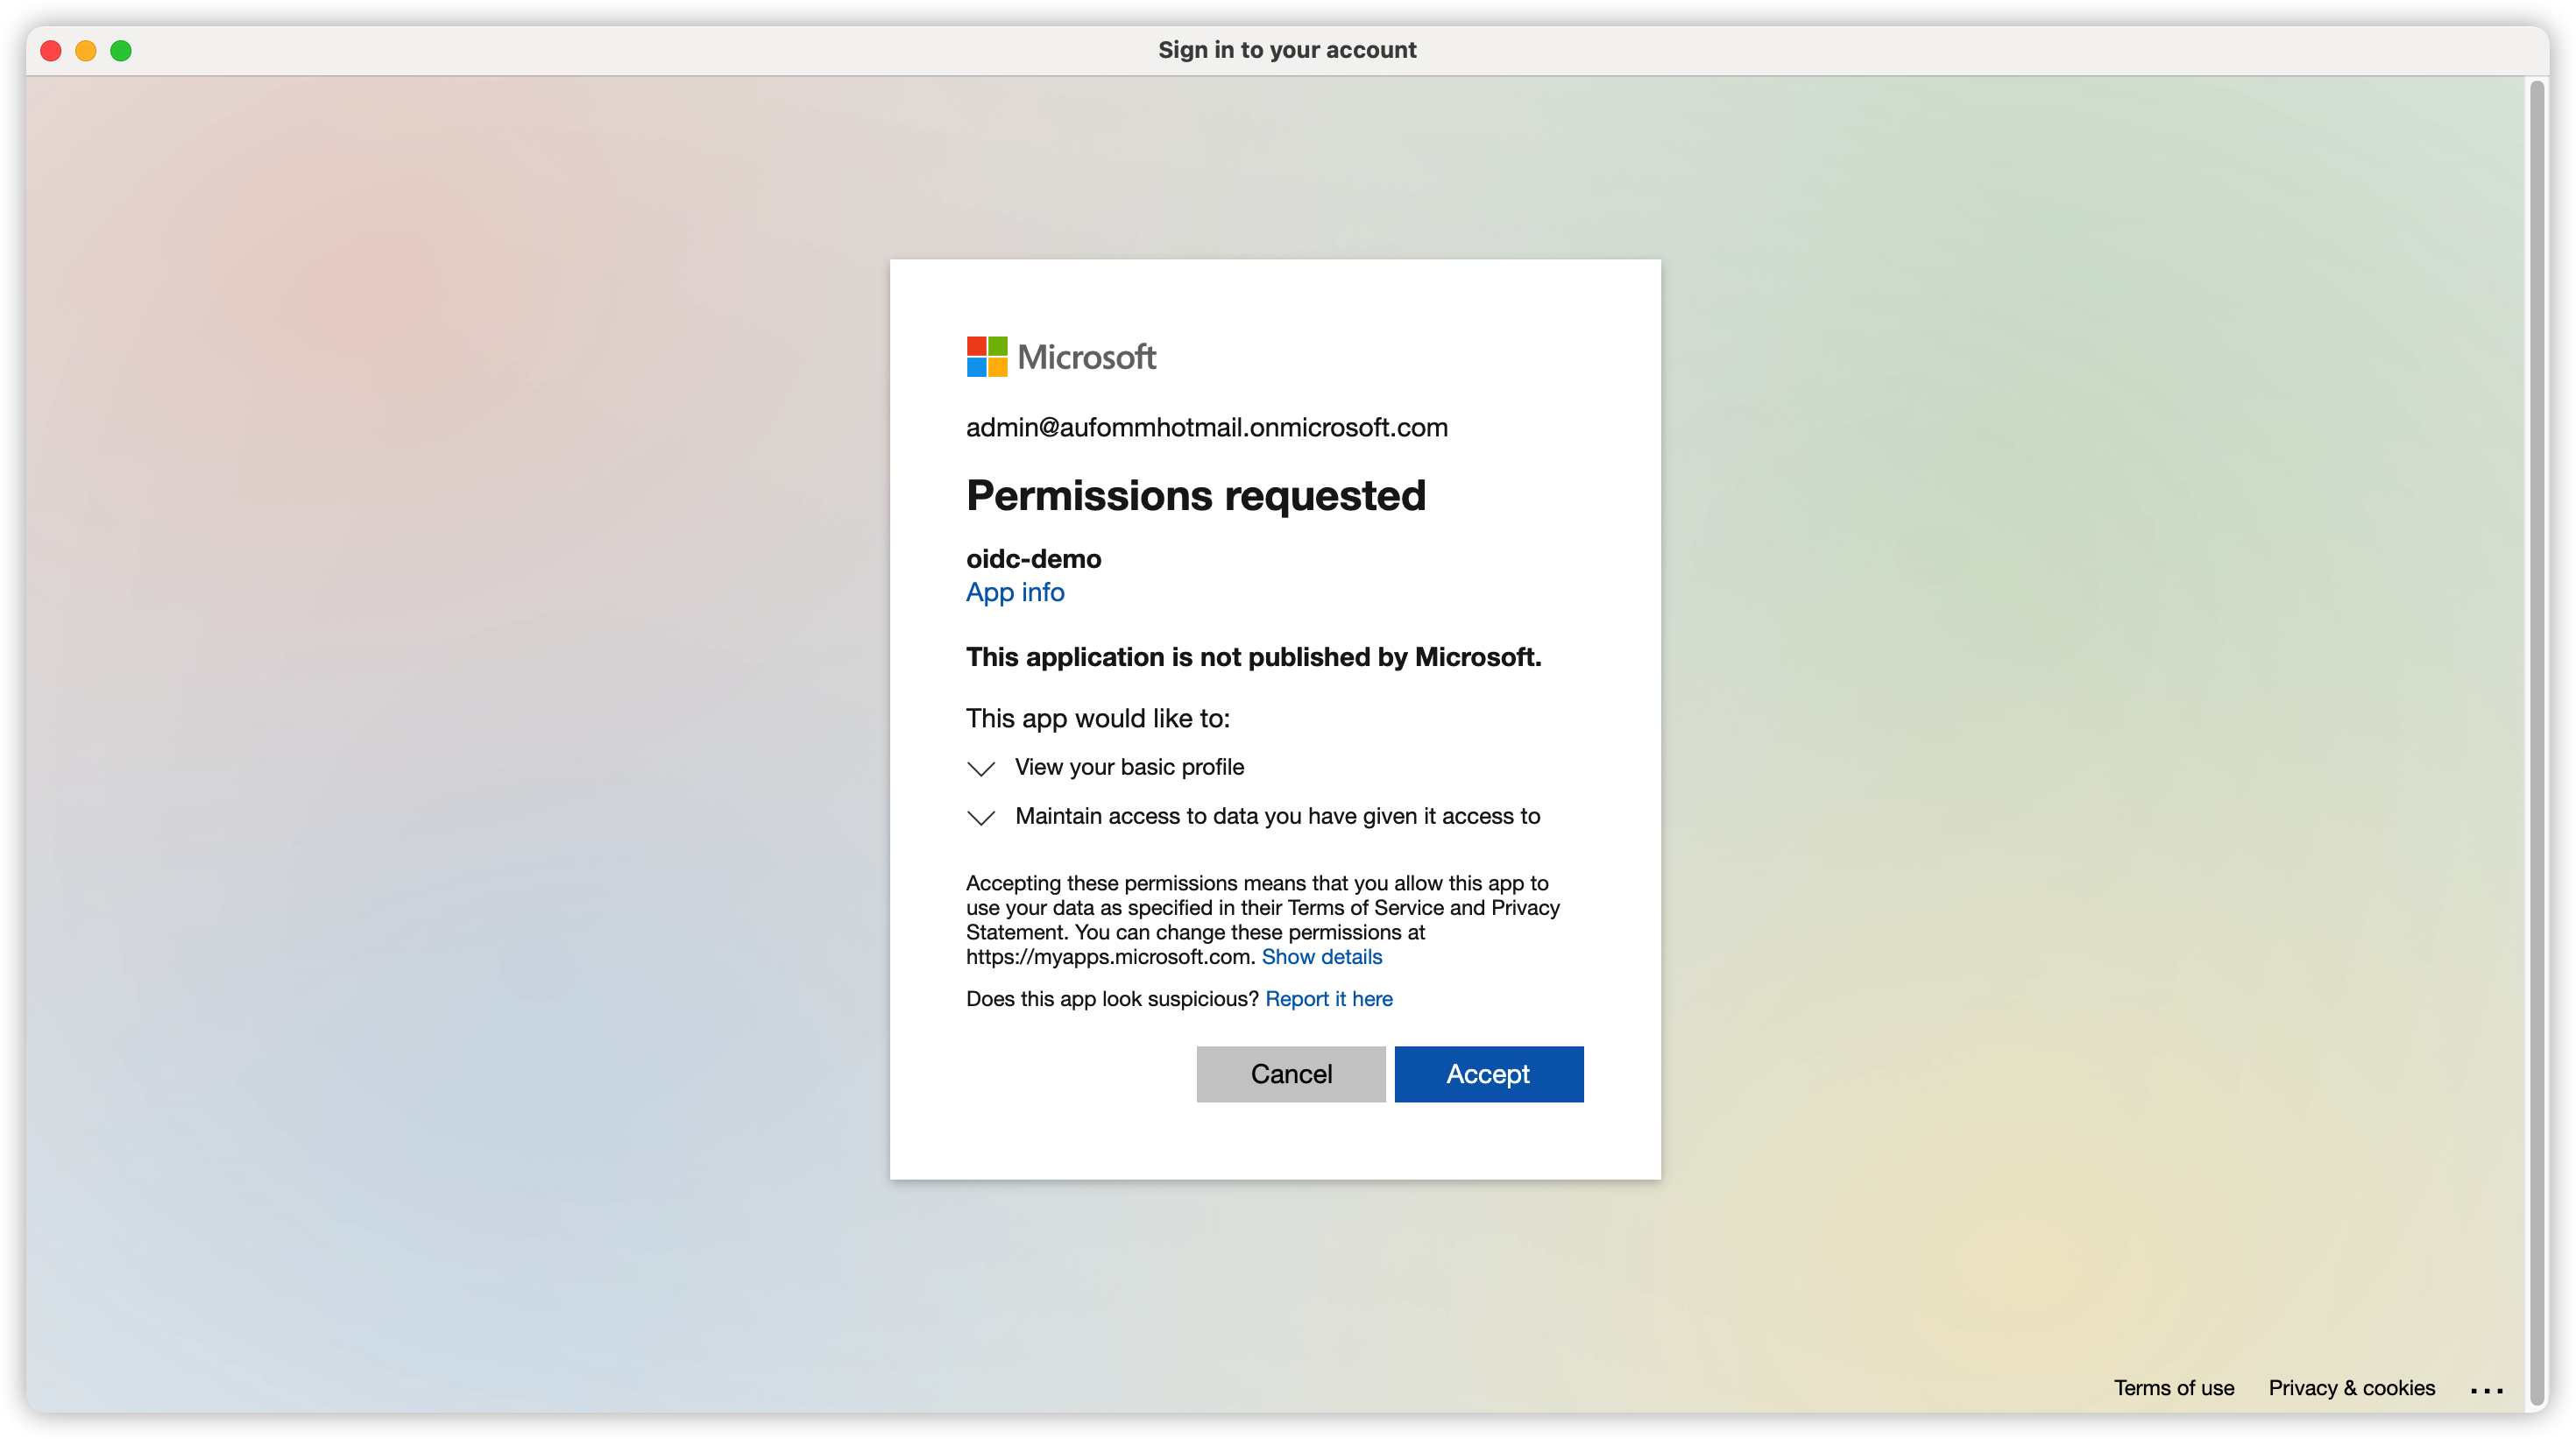2576x1439 pixels.
Task: Open the Terms of use footer link
Action: click(2173, 1387)
